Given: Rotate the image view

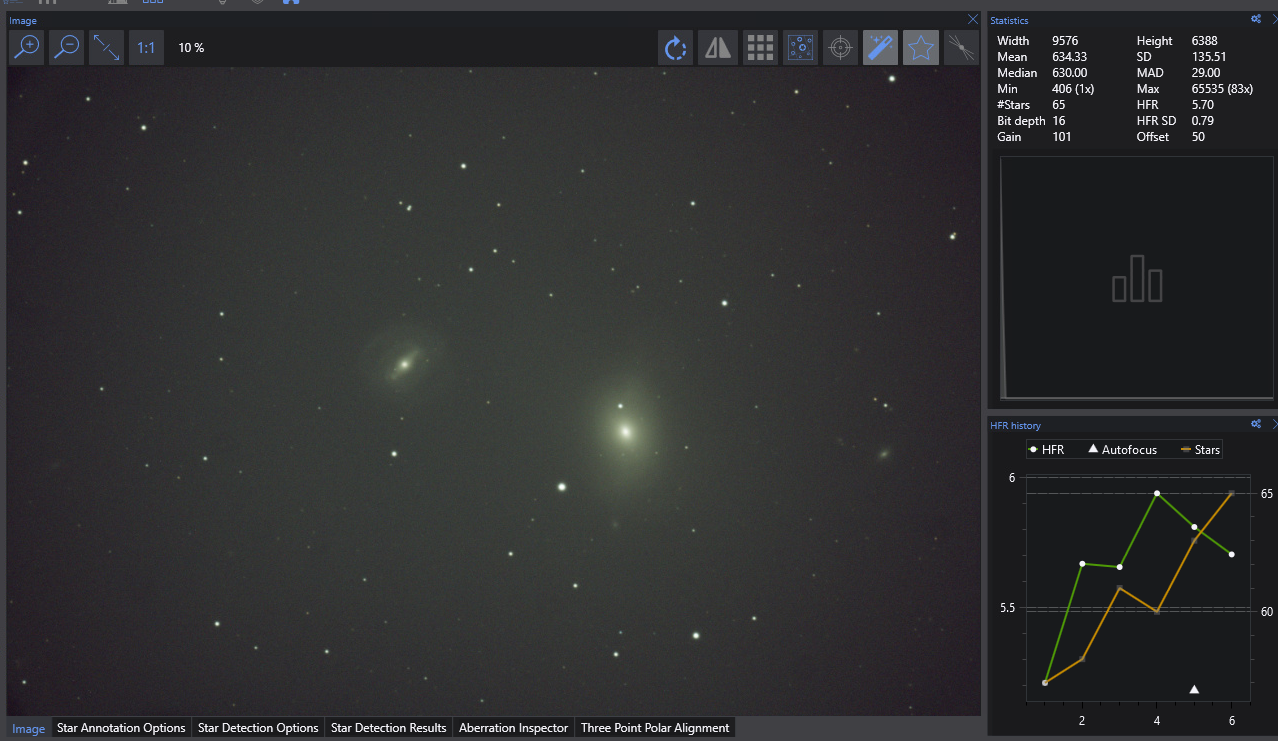Looking at the screenshot, I should (x=676, y=47).
